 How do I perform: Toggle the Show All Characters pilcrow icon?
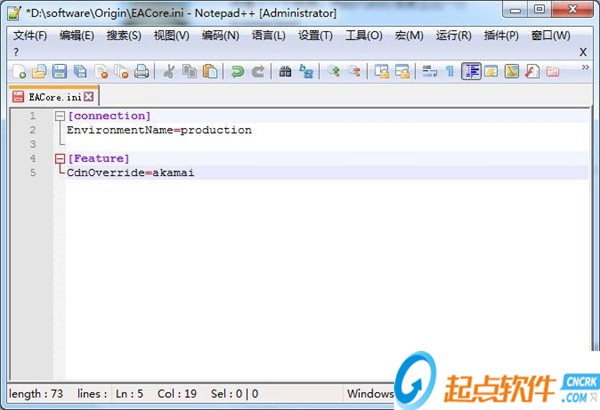pos(450,71)
